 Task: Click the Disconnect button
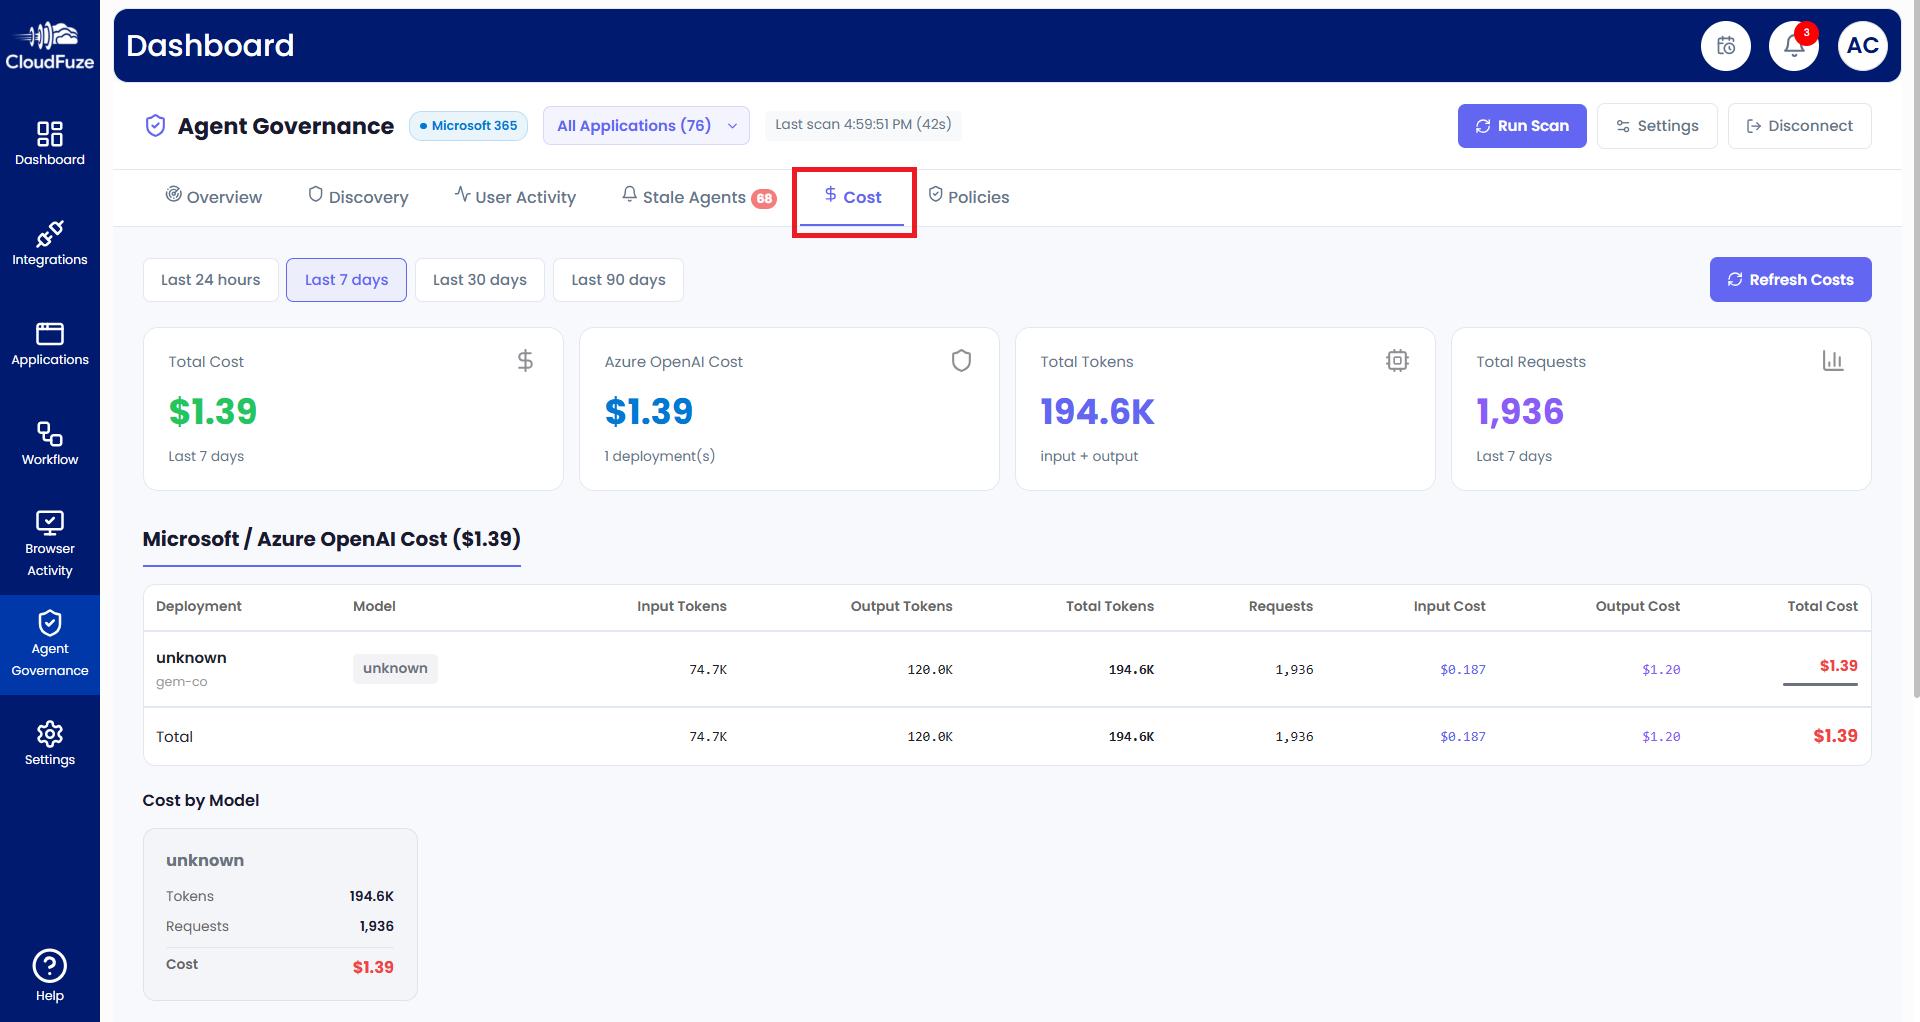[1799, 126]
